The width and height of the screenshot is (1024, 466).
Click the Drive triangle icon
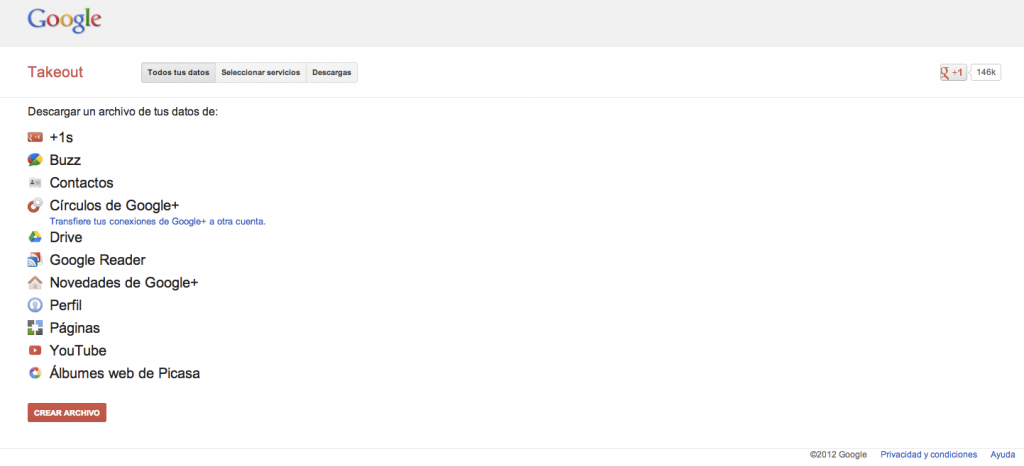point(35,238)
